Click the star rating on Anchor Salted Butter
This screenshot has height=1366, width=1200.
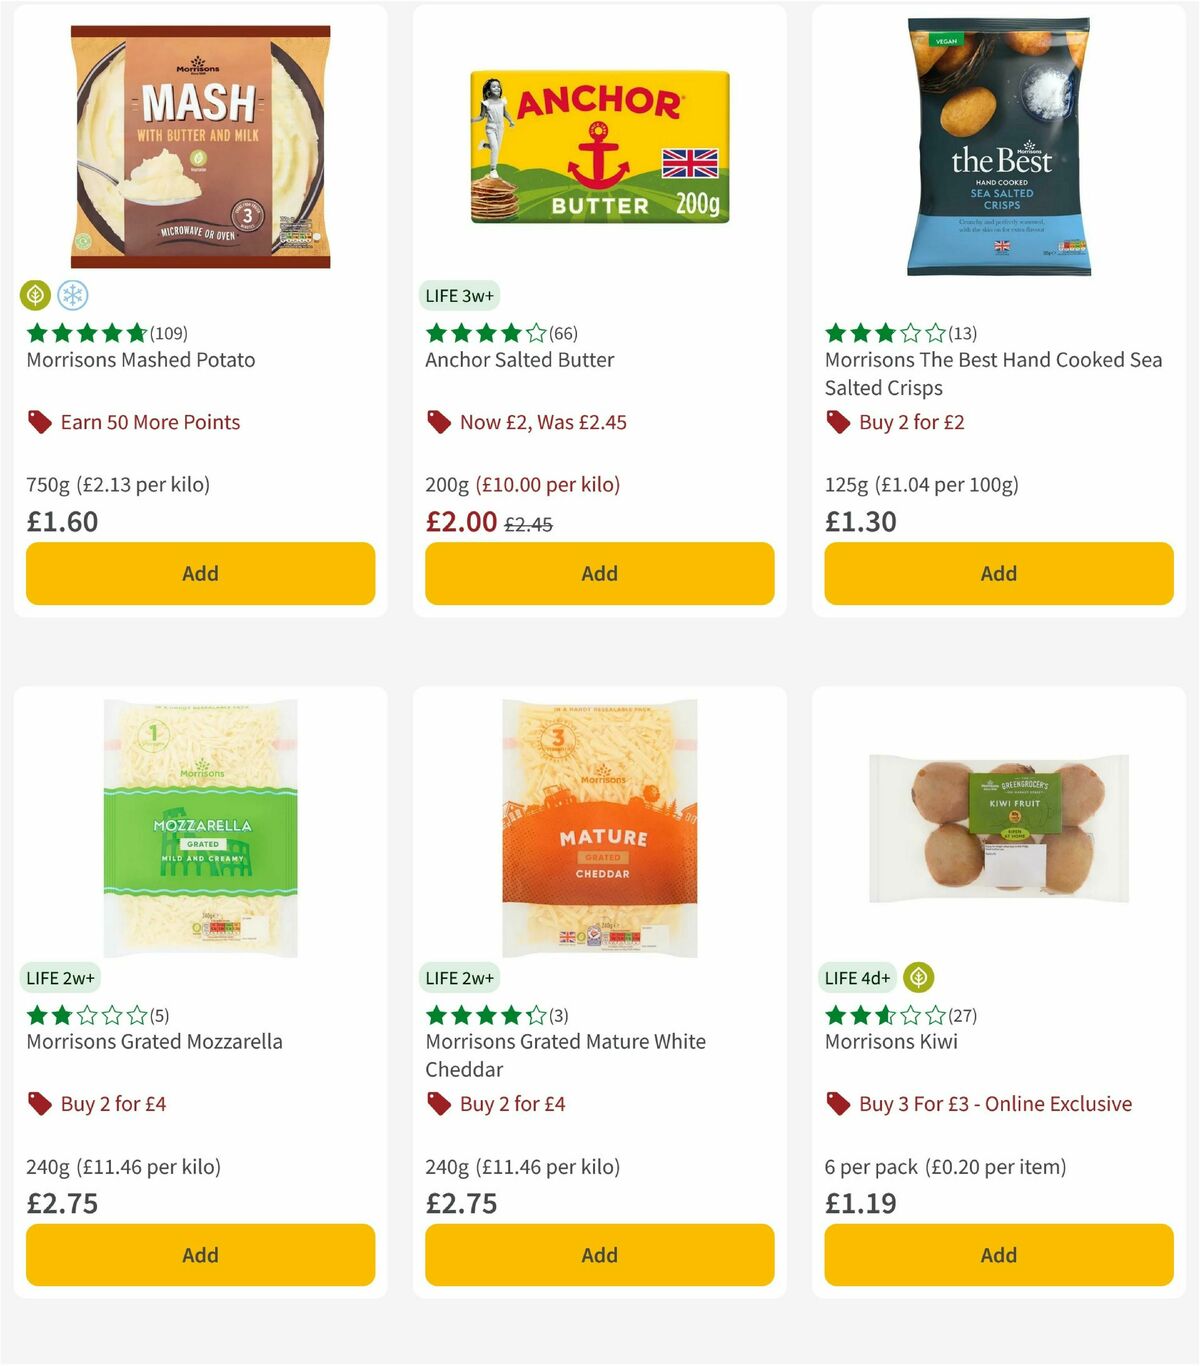coord(480,333)
